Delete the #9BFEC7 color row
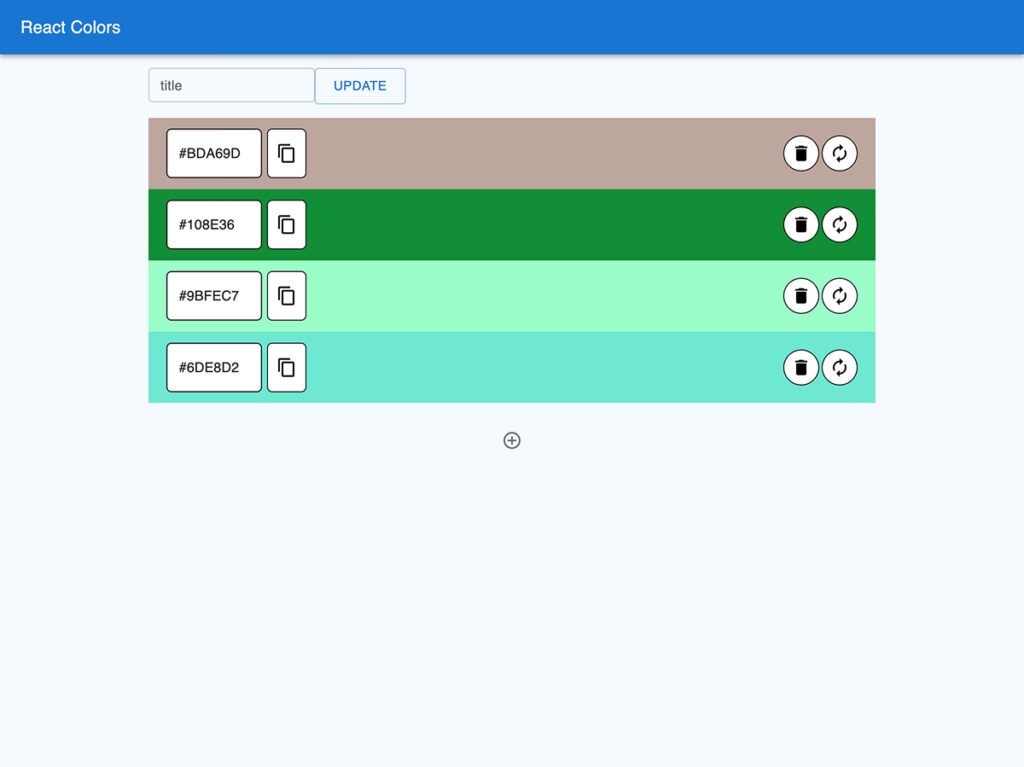The height and width of the screenshot is (767, 1024). pyautogui.click(x=801, y=296)
